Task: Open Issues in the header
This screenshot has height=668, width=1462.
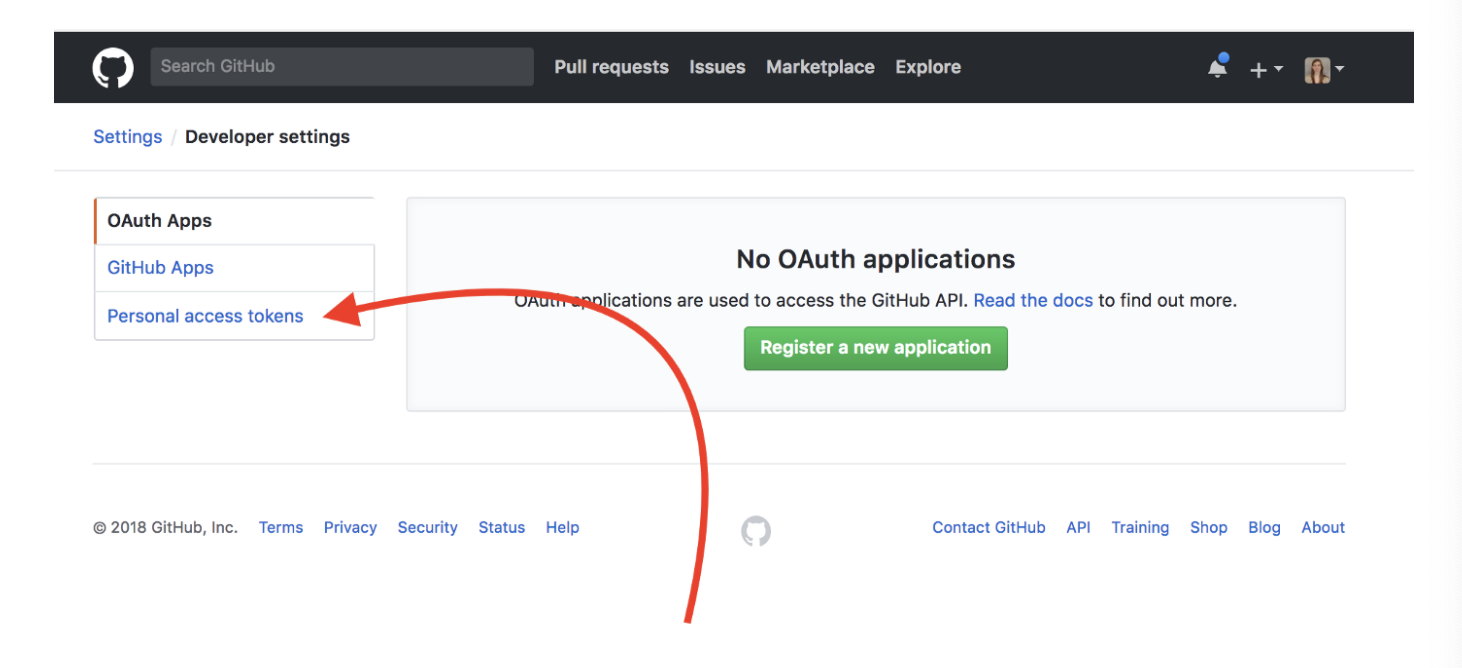Action: pos(717,67)
